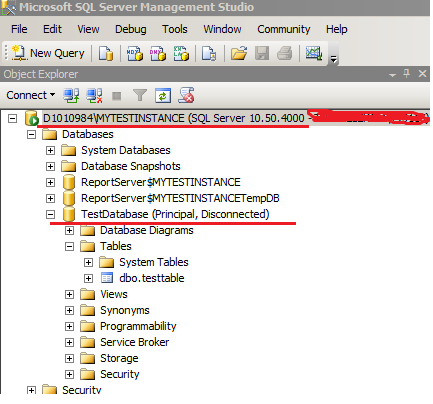This screenshot has width=433, height=404.
Task: Expand the Views folder
Action: pyautogui.click(x=69, y=294)
